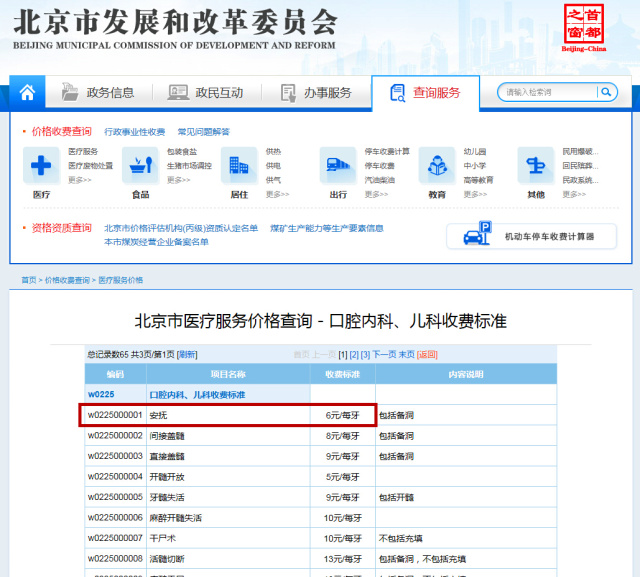
Task: Select the 13元/每牙 price cell
Action: (342, 559)
